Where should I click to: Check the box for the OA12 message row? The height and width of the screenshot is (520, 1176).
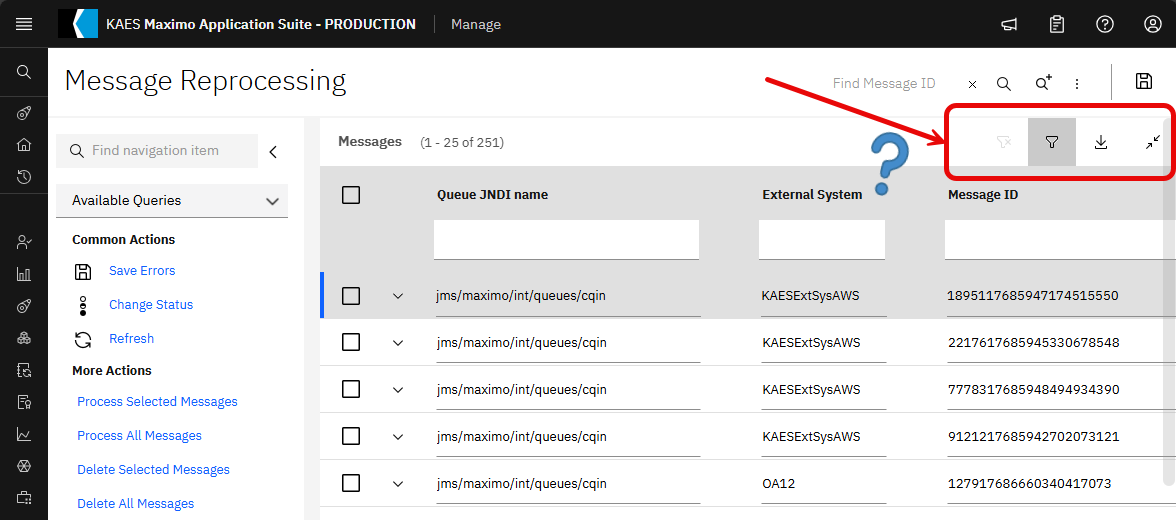pos(351,483)
